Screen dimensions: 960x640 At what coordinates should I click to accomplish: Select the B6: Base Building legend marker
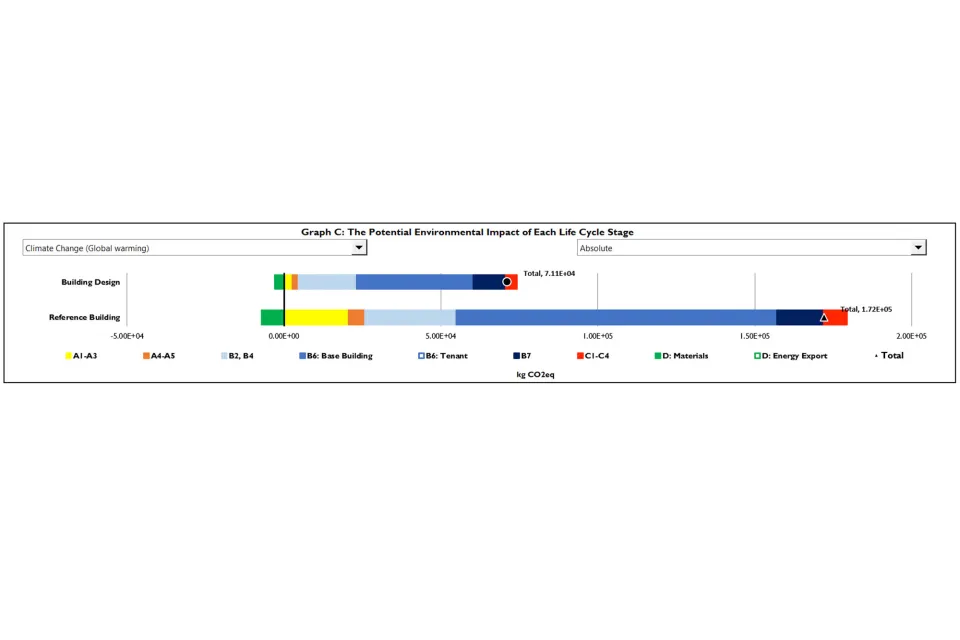click(302, 356)
